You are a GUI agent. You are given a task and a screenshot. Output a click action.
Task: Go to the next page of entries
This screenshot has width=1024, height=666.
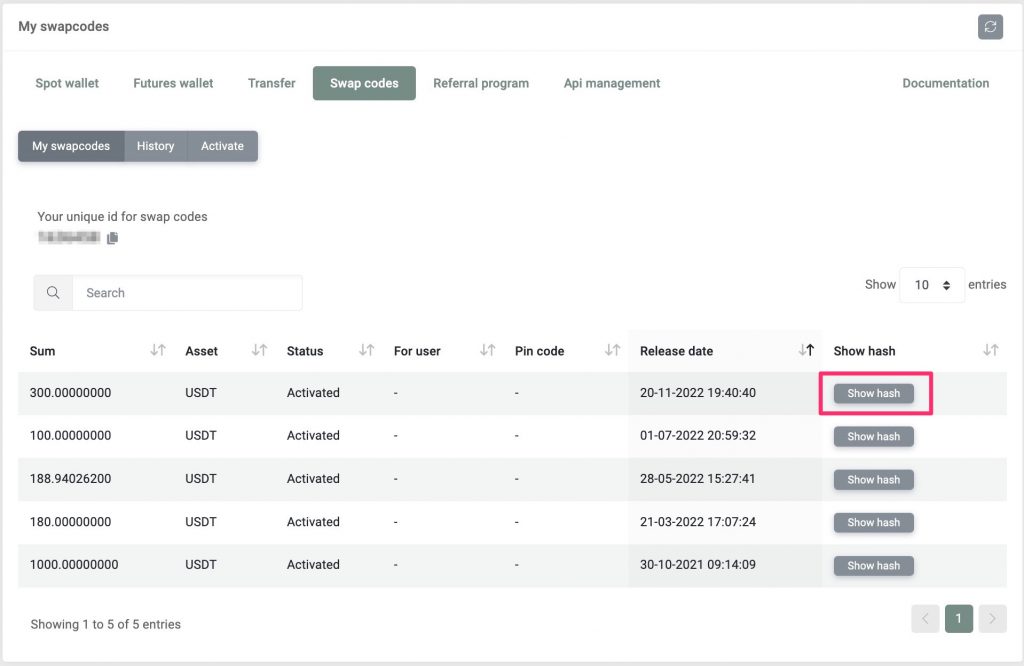point(991,618)
